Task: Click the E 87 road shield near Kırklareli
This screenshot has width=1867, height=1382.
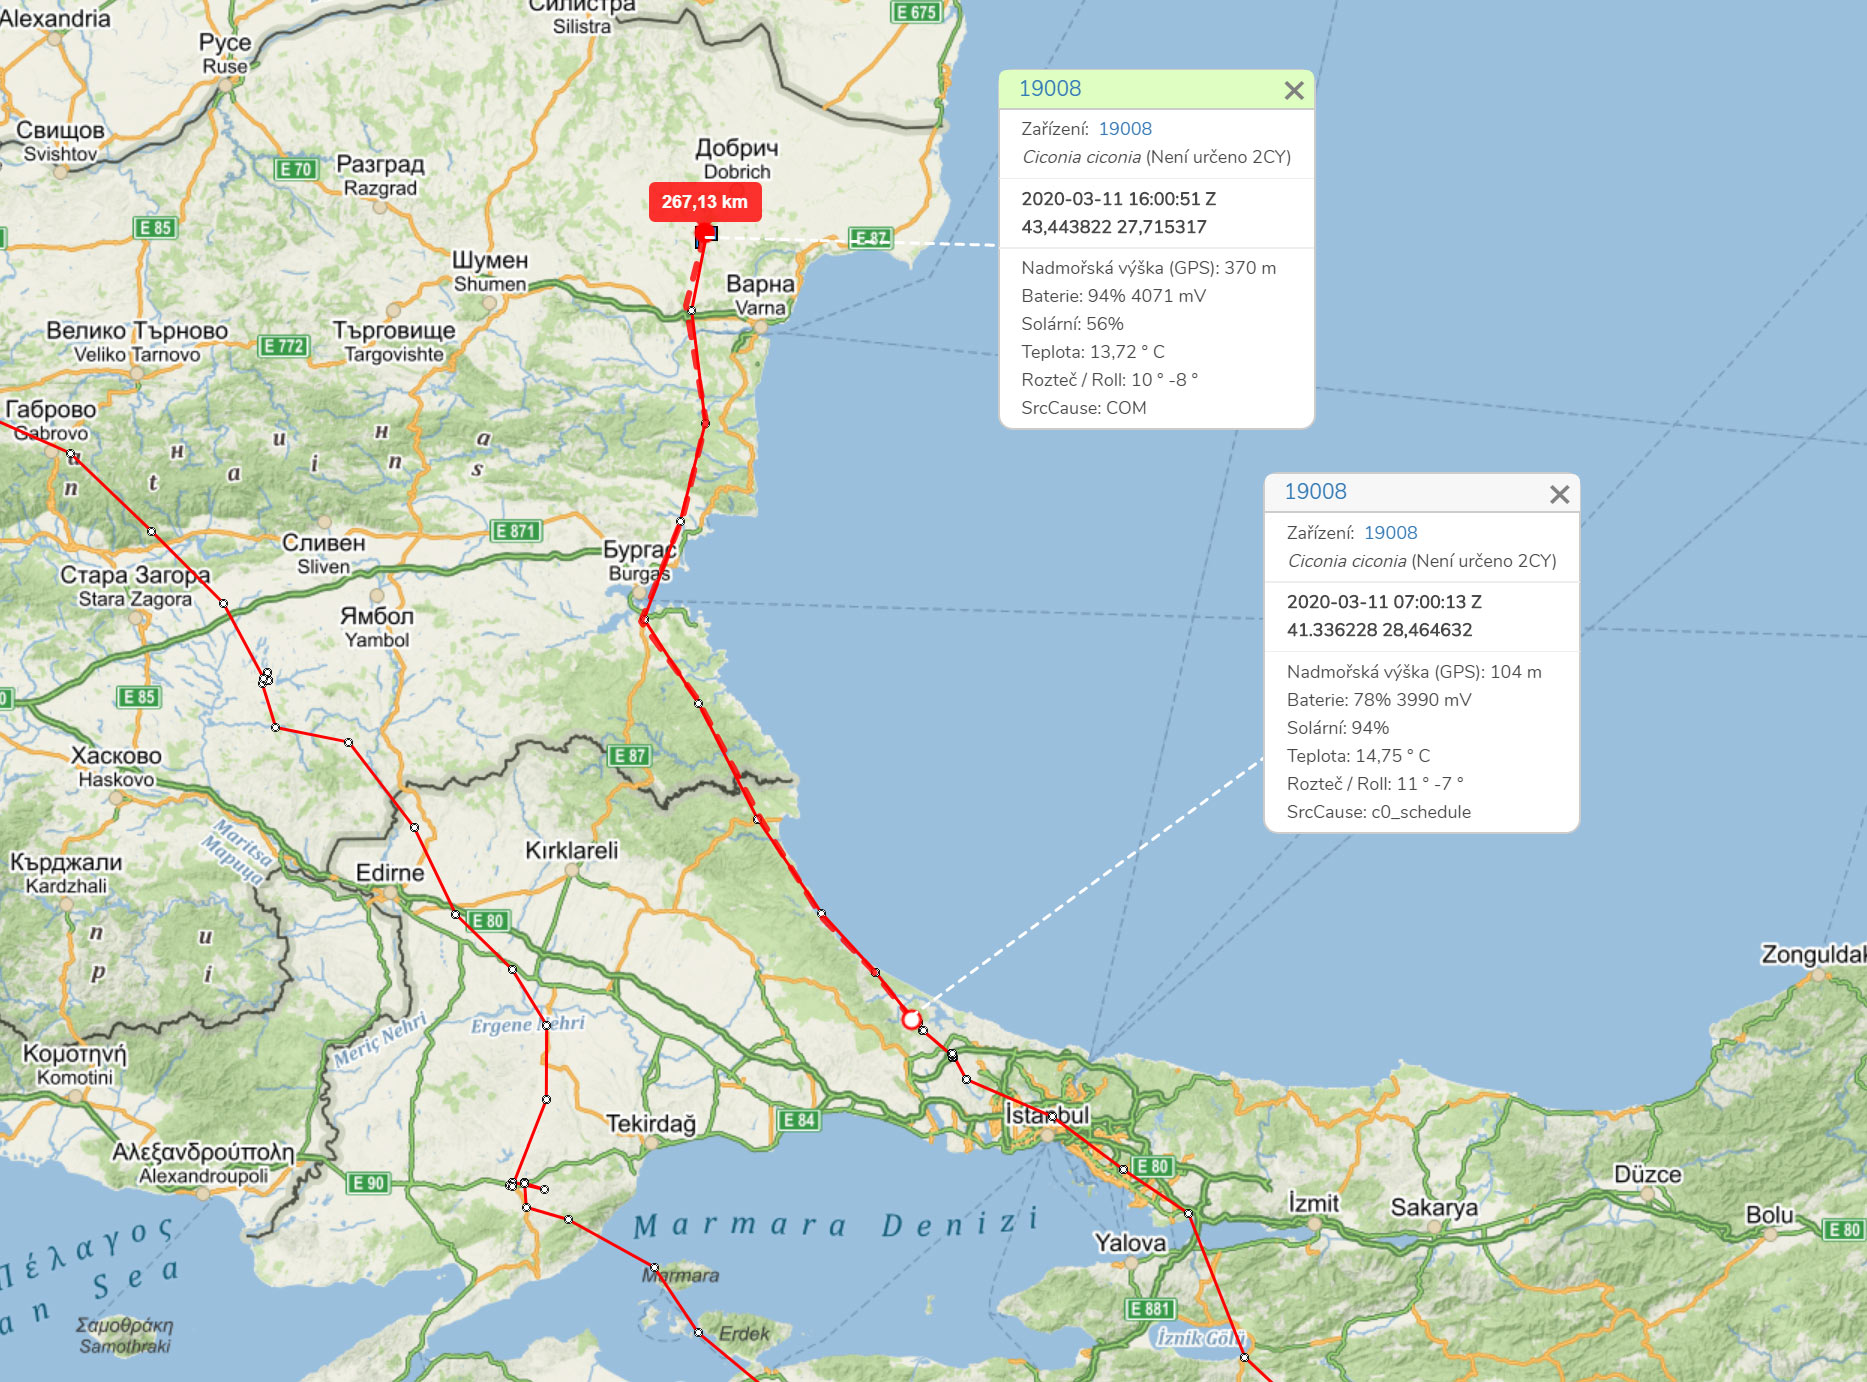Action: pos(629,756)
